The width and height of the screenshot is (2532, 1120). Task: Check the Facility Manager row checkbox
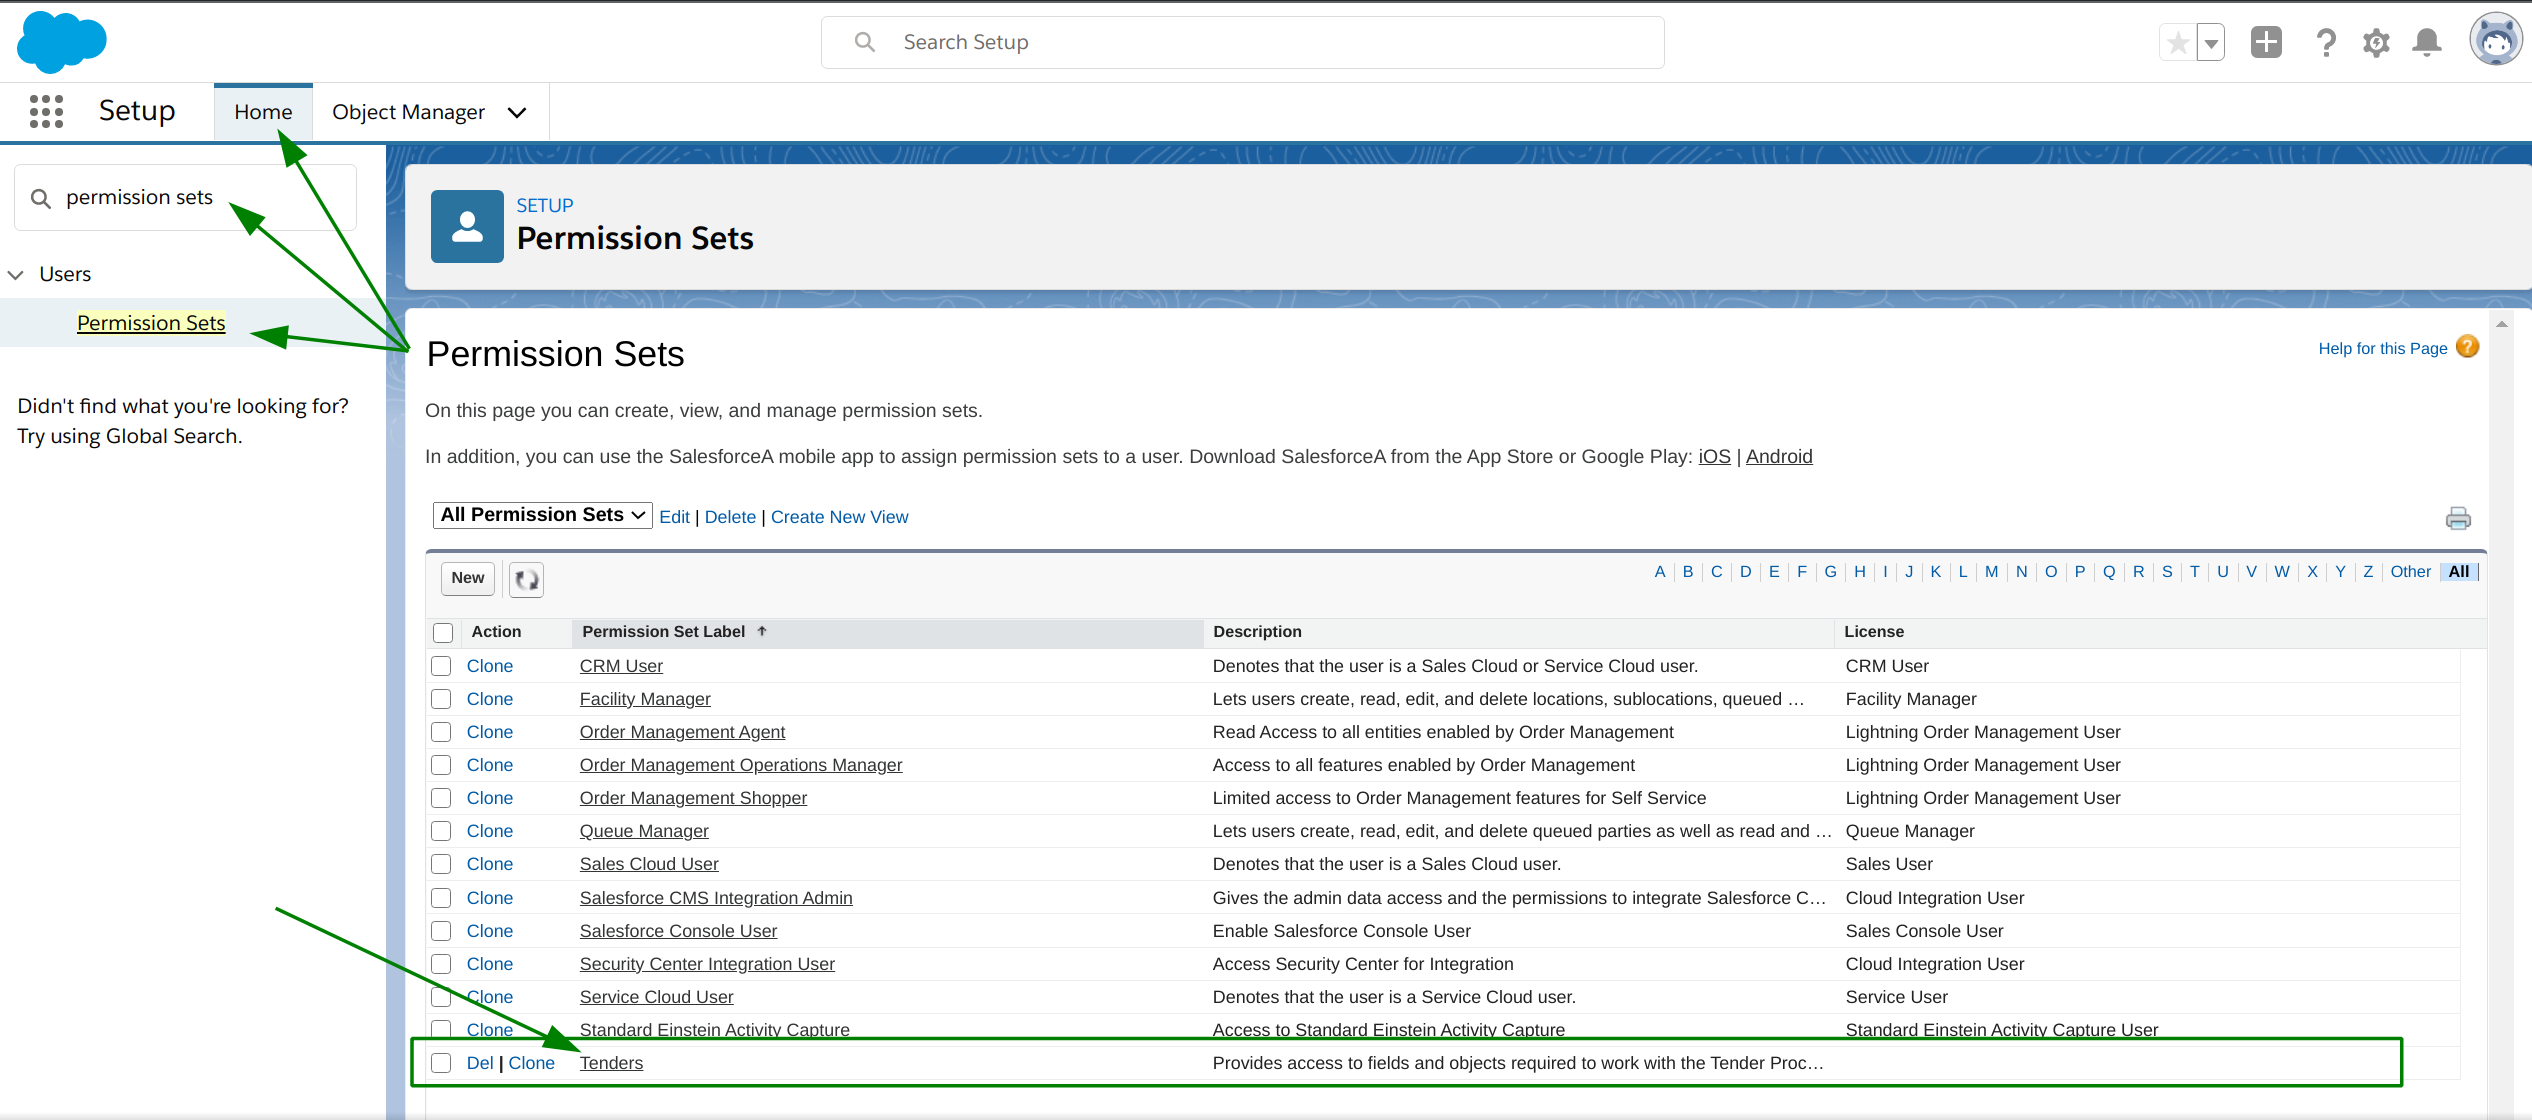tap(441, 699)
